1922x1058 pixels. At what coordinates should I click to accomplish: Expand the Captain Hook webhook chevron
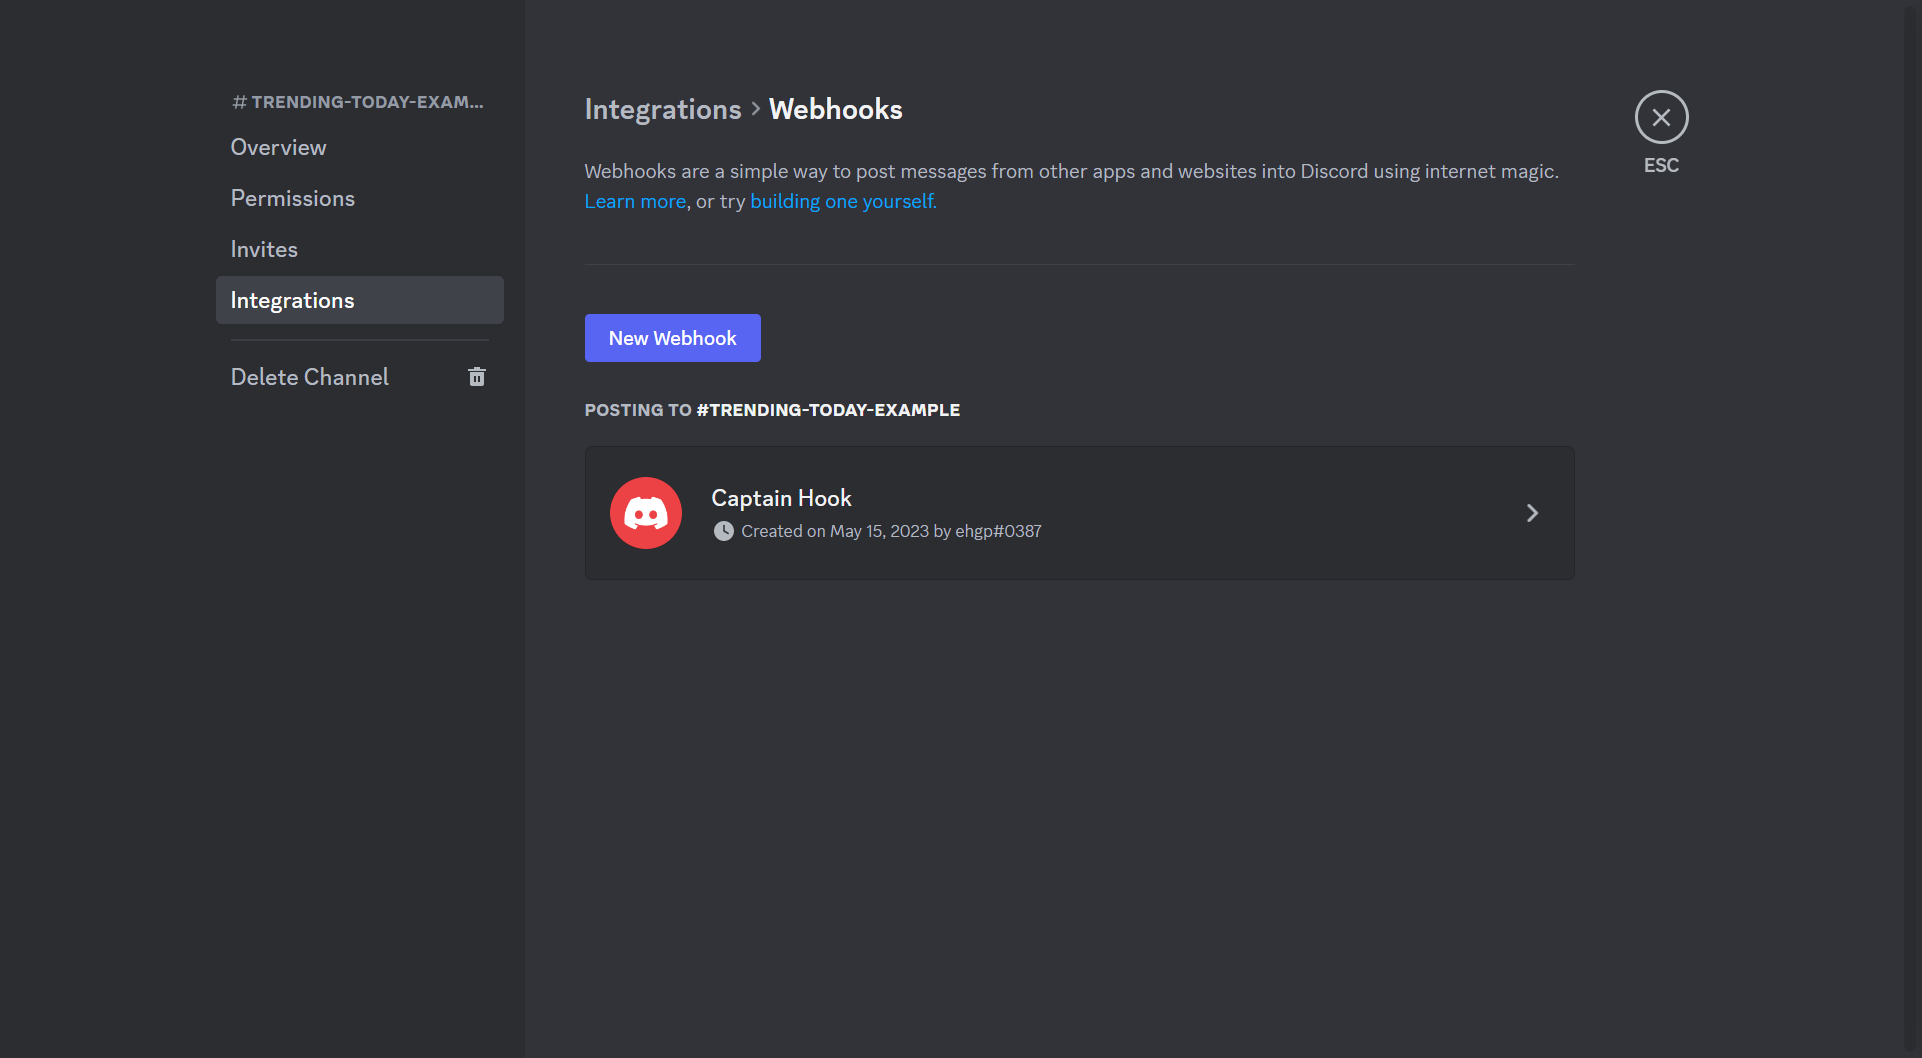[x=1532, y=513]
